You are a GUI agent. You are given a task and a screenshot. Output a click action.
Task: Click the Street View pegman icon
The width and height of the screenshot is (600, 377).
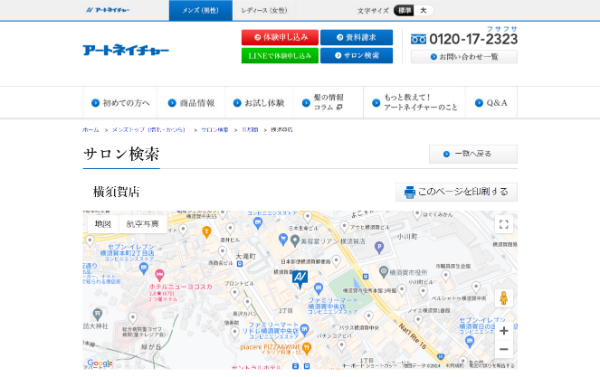[x=504, y=298]
